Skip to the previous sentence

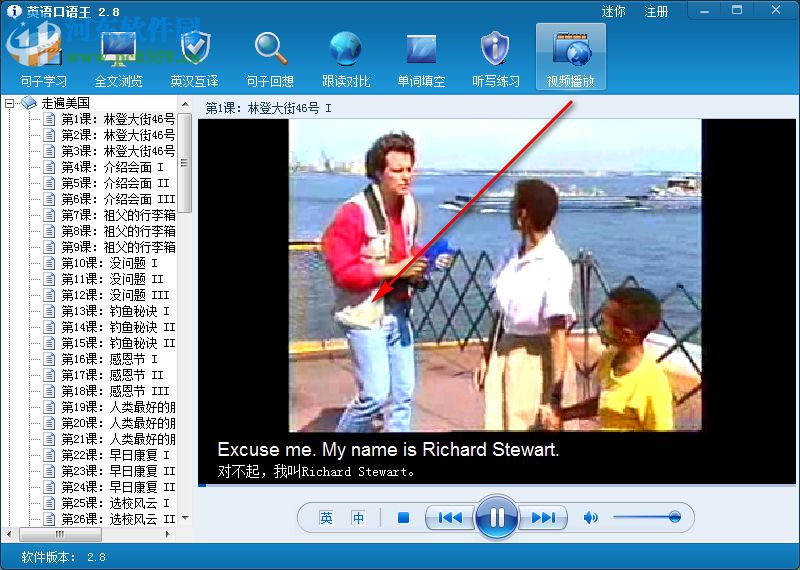(451, 518)
